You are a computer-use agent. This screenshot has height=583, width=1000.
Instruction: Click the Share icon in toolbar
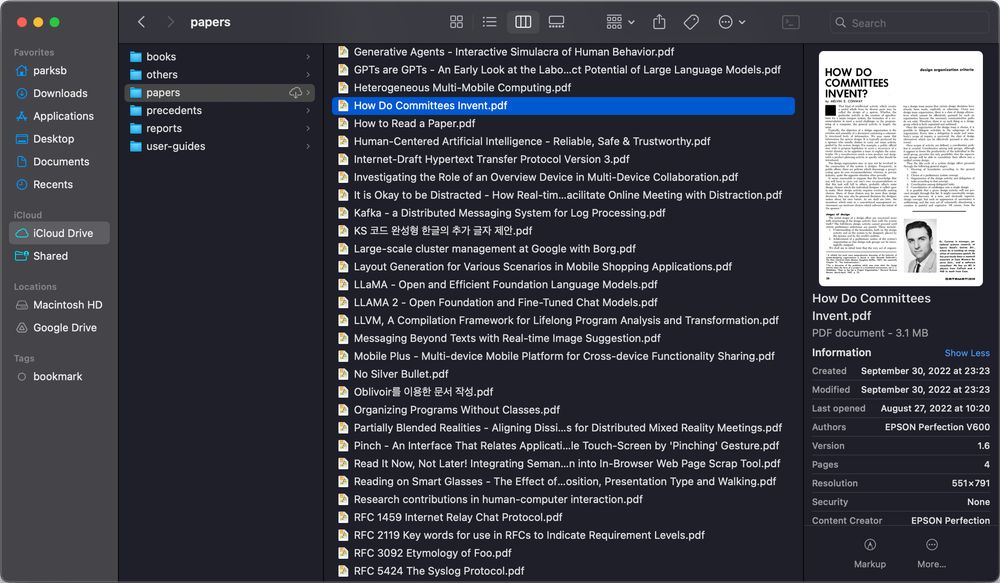(x=659, y=22)
